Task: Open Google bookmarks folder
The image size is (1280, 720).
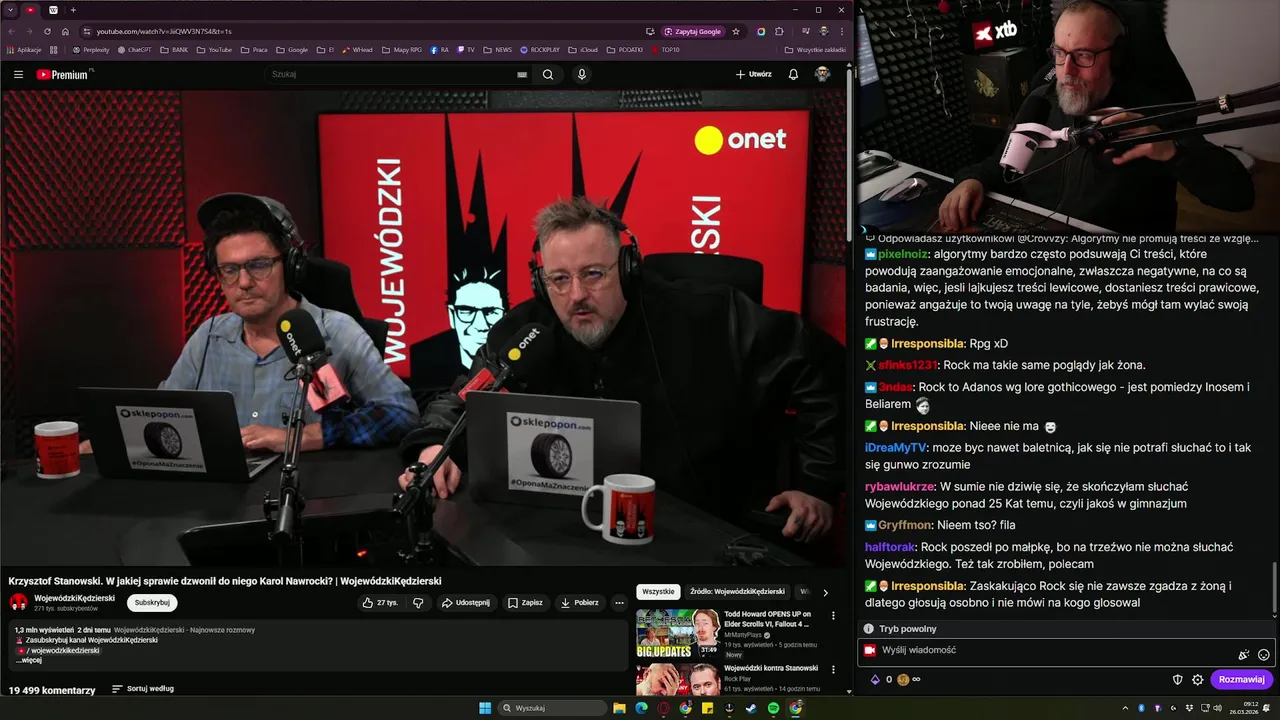Action: 292,49
